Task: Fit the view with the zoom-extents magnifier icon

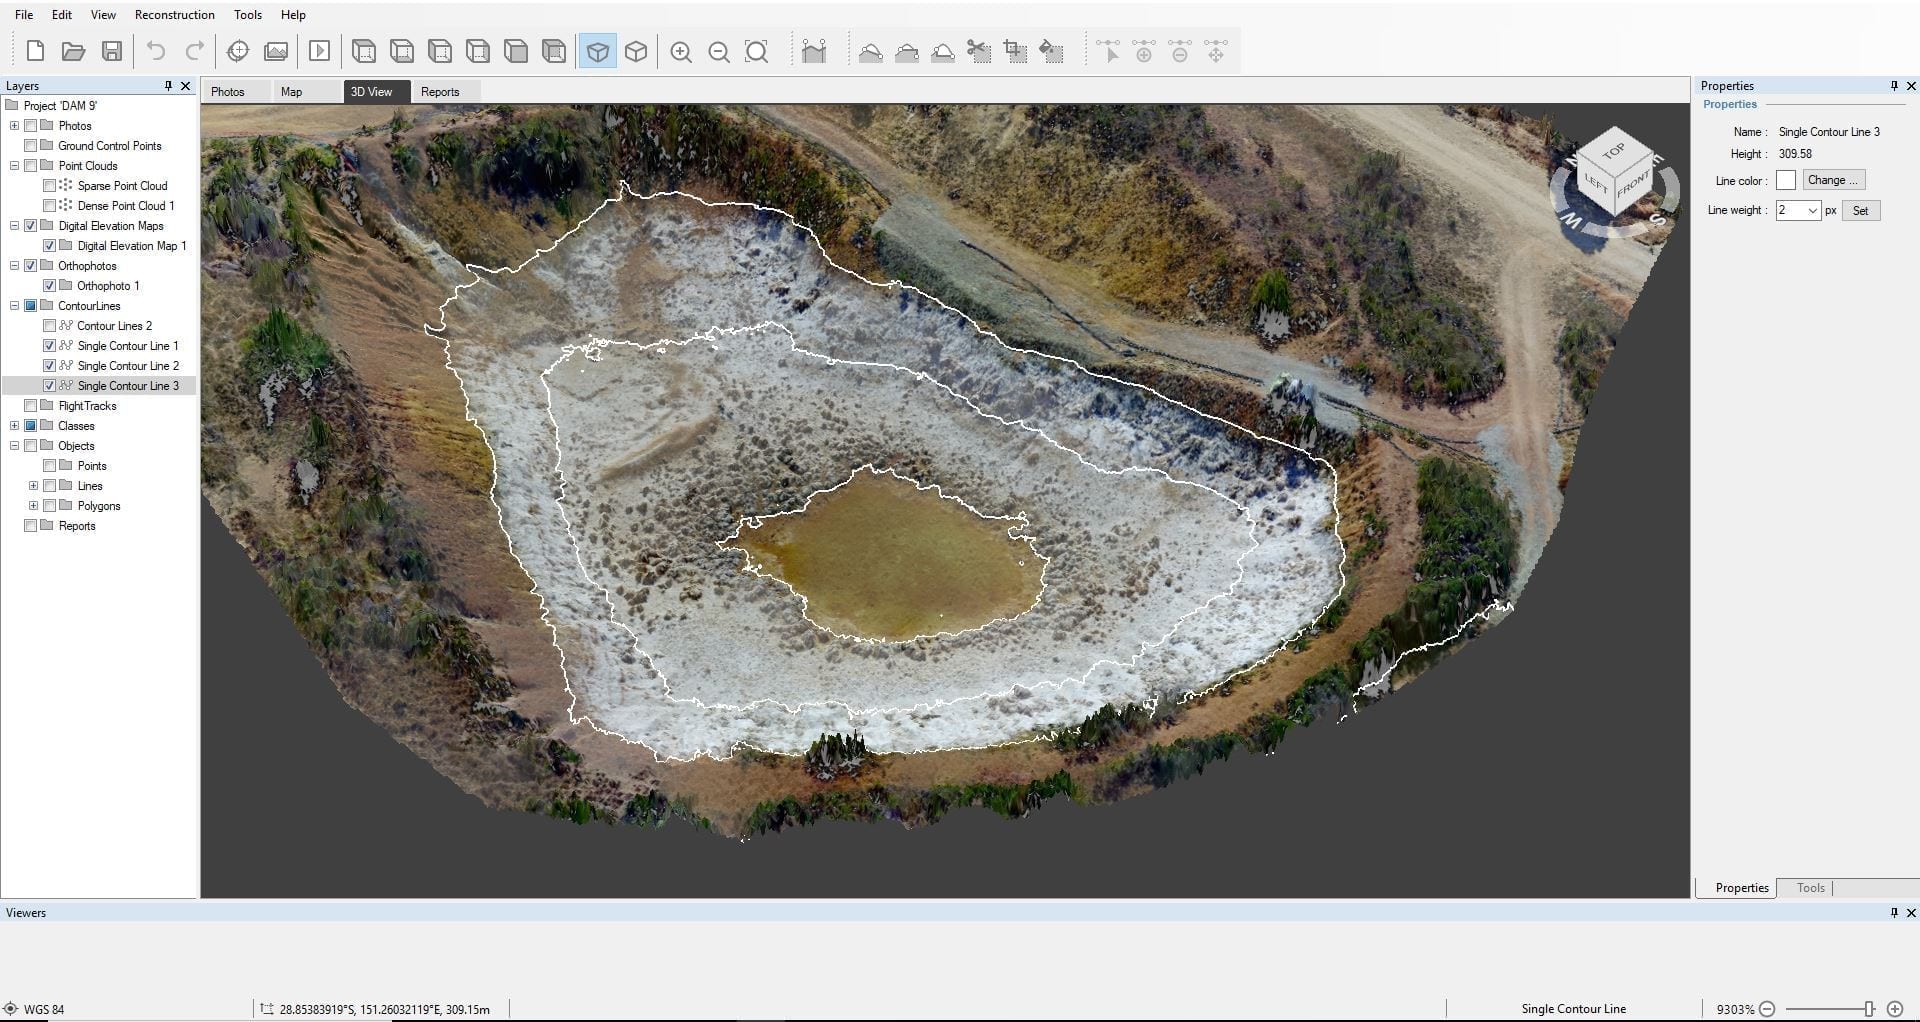Action: click(x=757, y=52)
